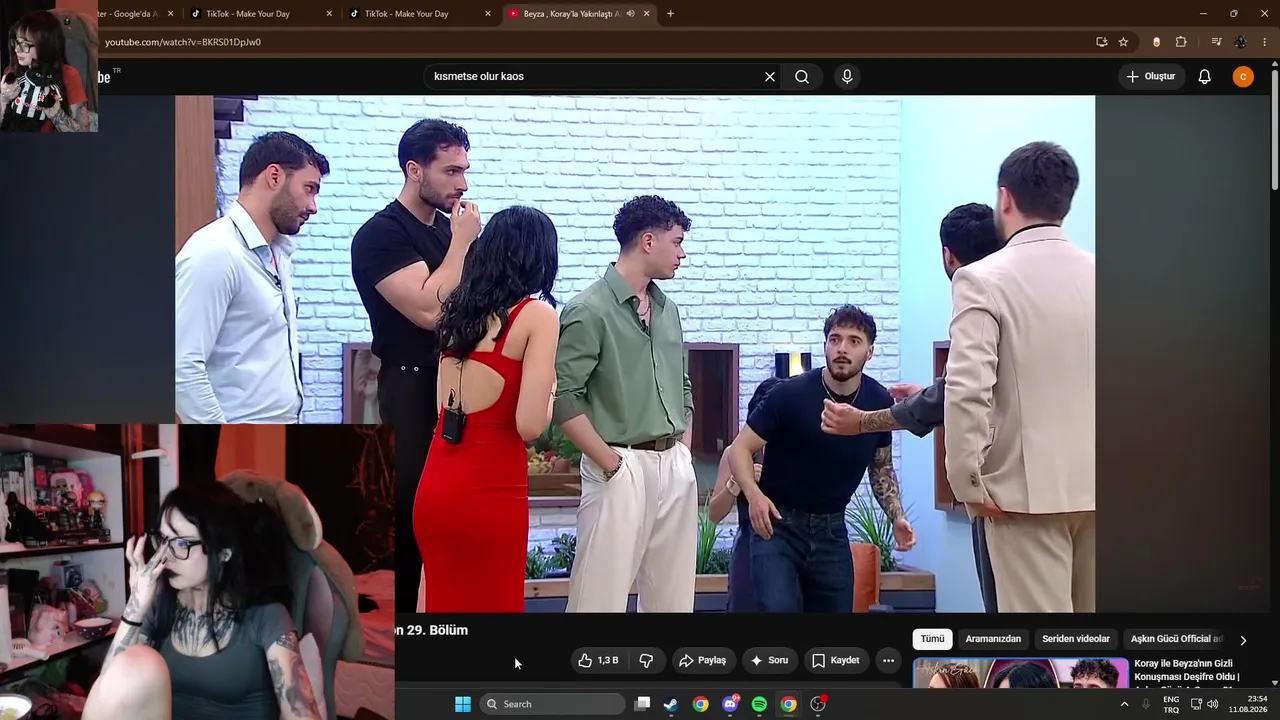Screen dimensions: 1280x720
Task: Open Spotify from the taskbar
Action: pos(759,704)
